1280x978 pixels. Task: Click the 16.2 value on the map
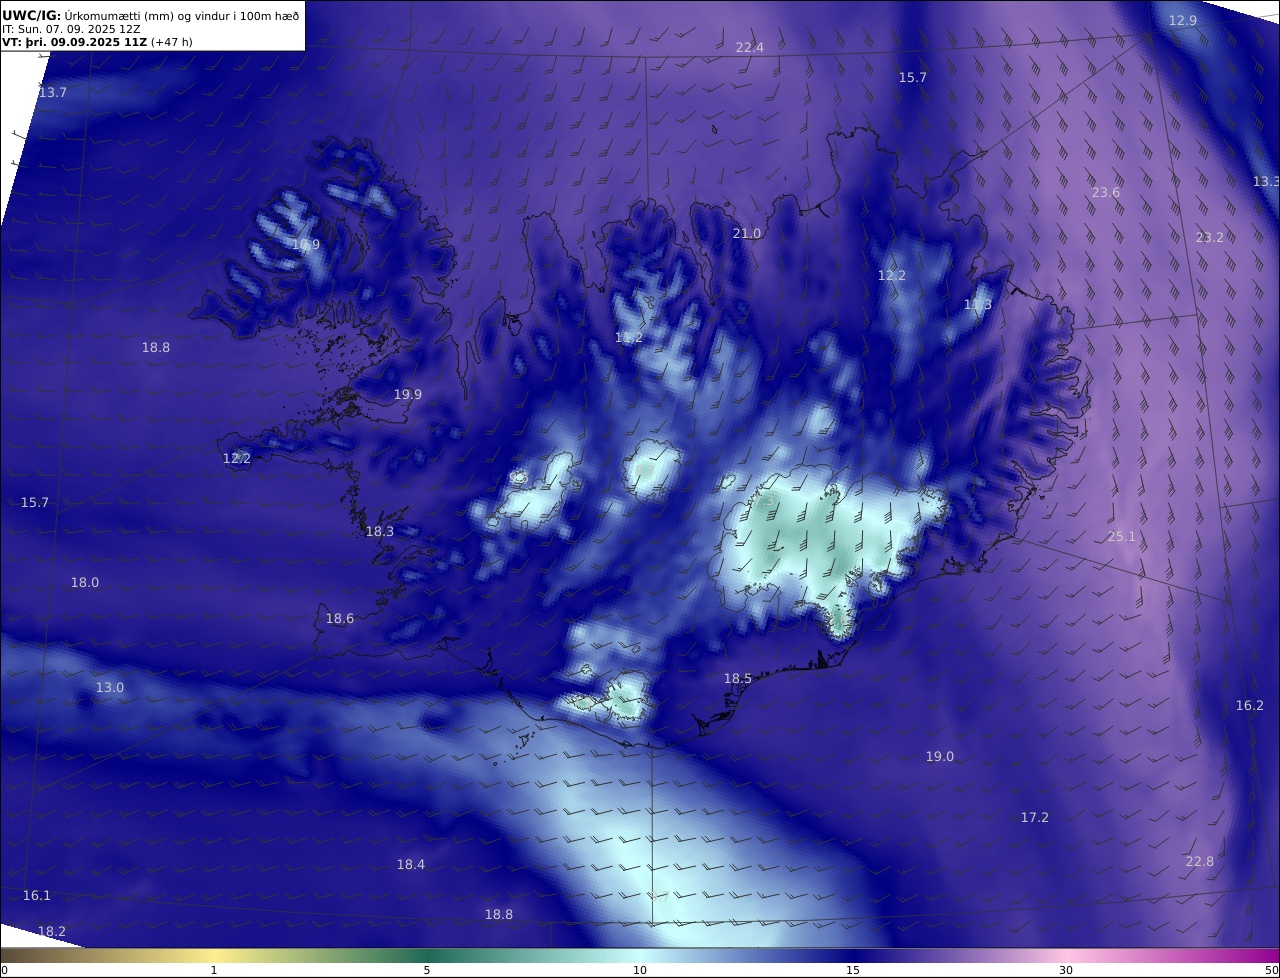[x=1249, y=705]
